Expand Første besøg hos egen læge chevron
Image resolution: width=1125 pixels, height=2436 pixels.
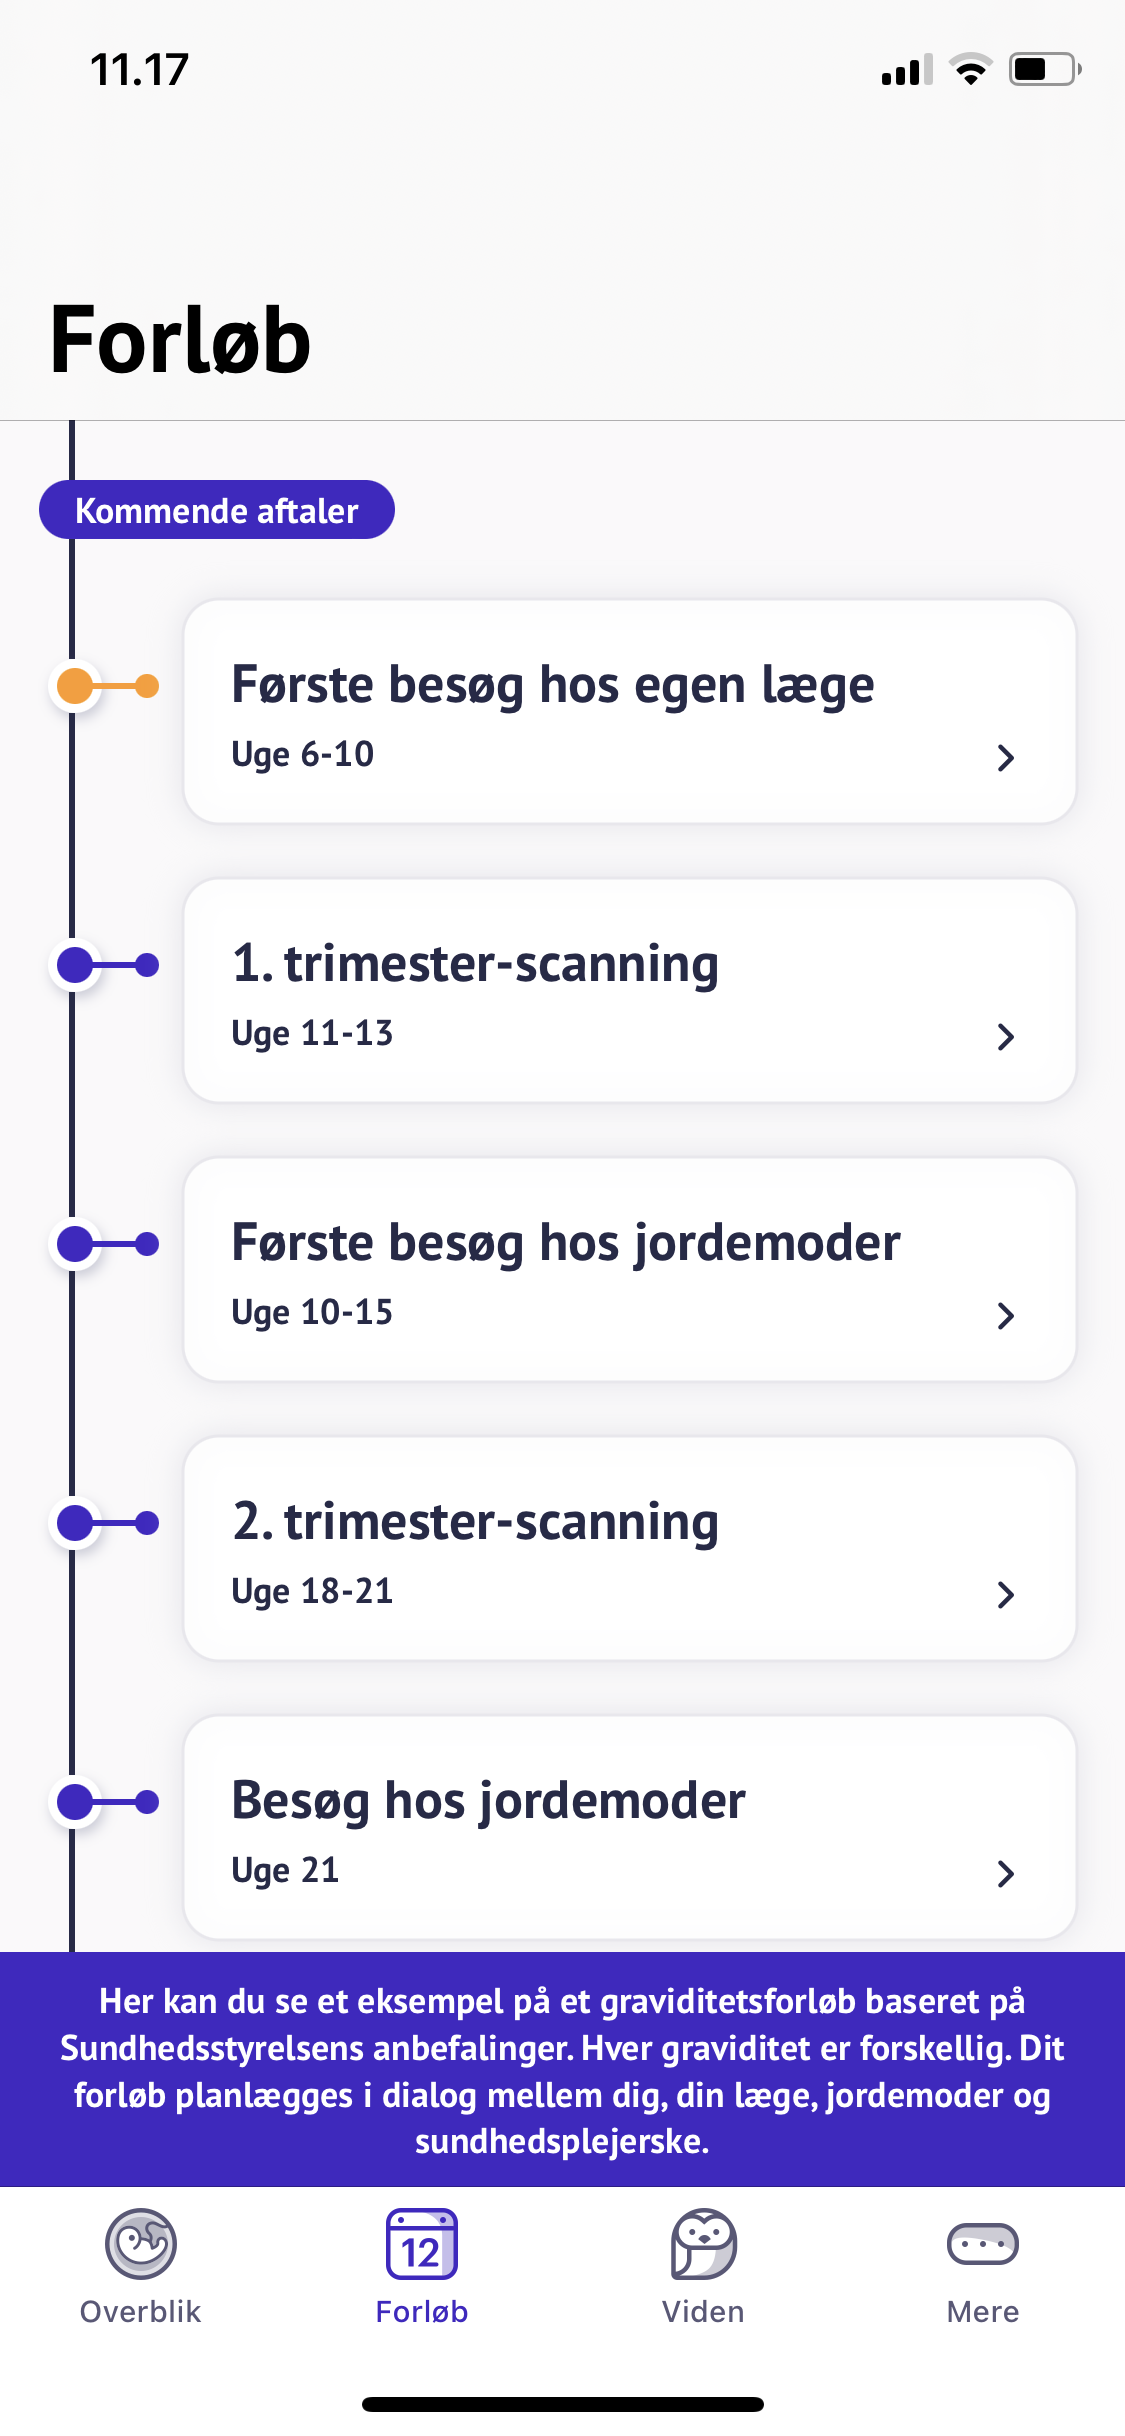pyautogui.click(x=1006, y=758)
